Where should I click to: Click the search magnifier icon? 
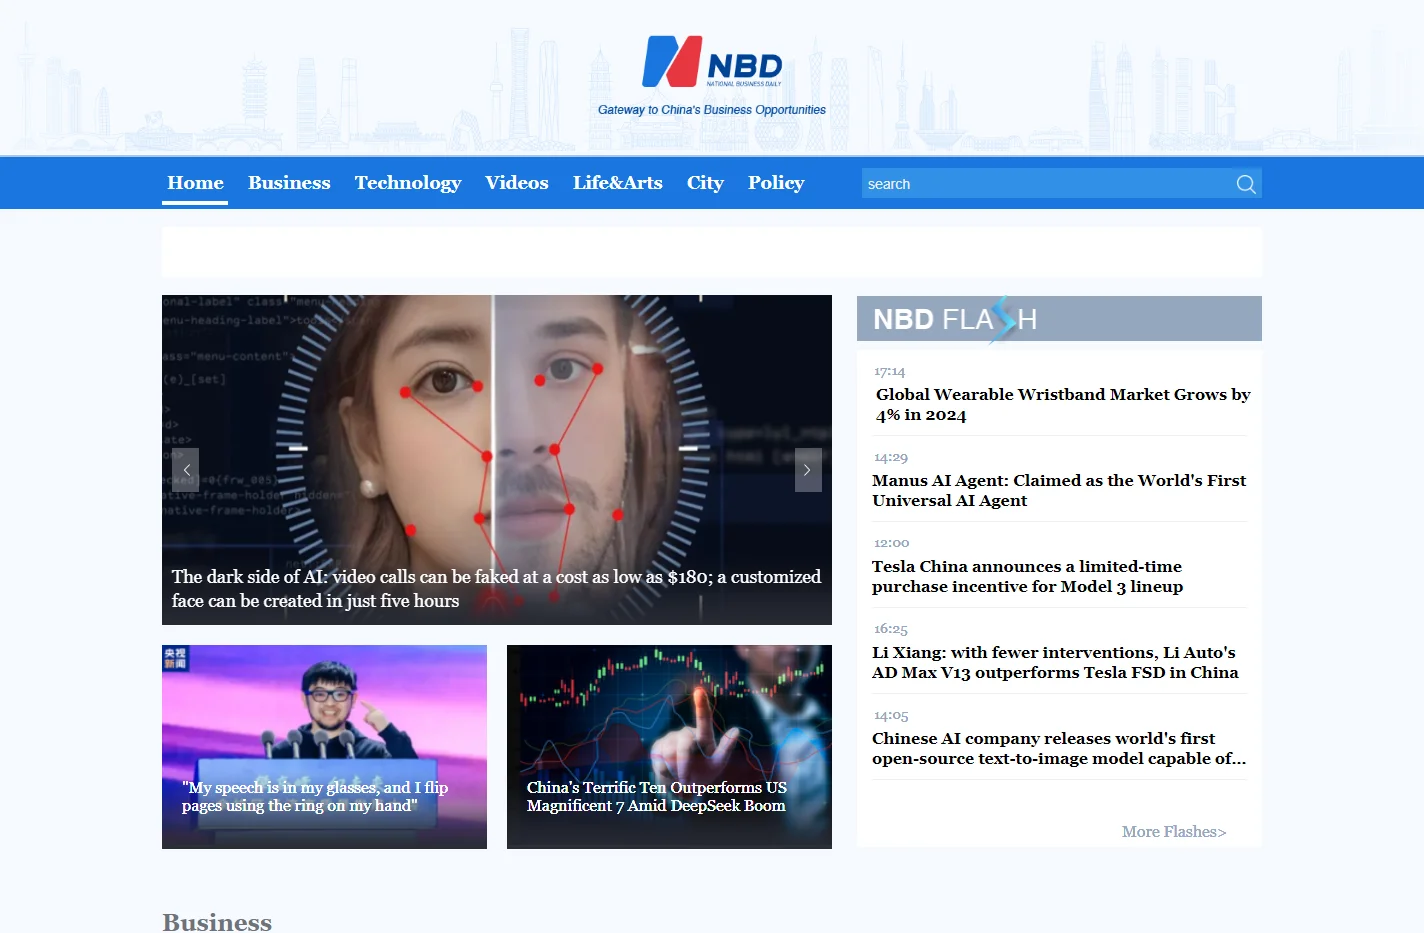point(1246,184)
